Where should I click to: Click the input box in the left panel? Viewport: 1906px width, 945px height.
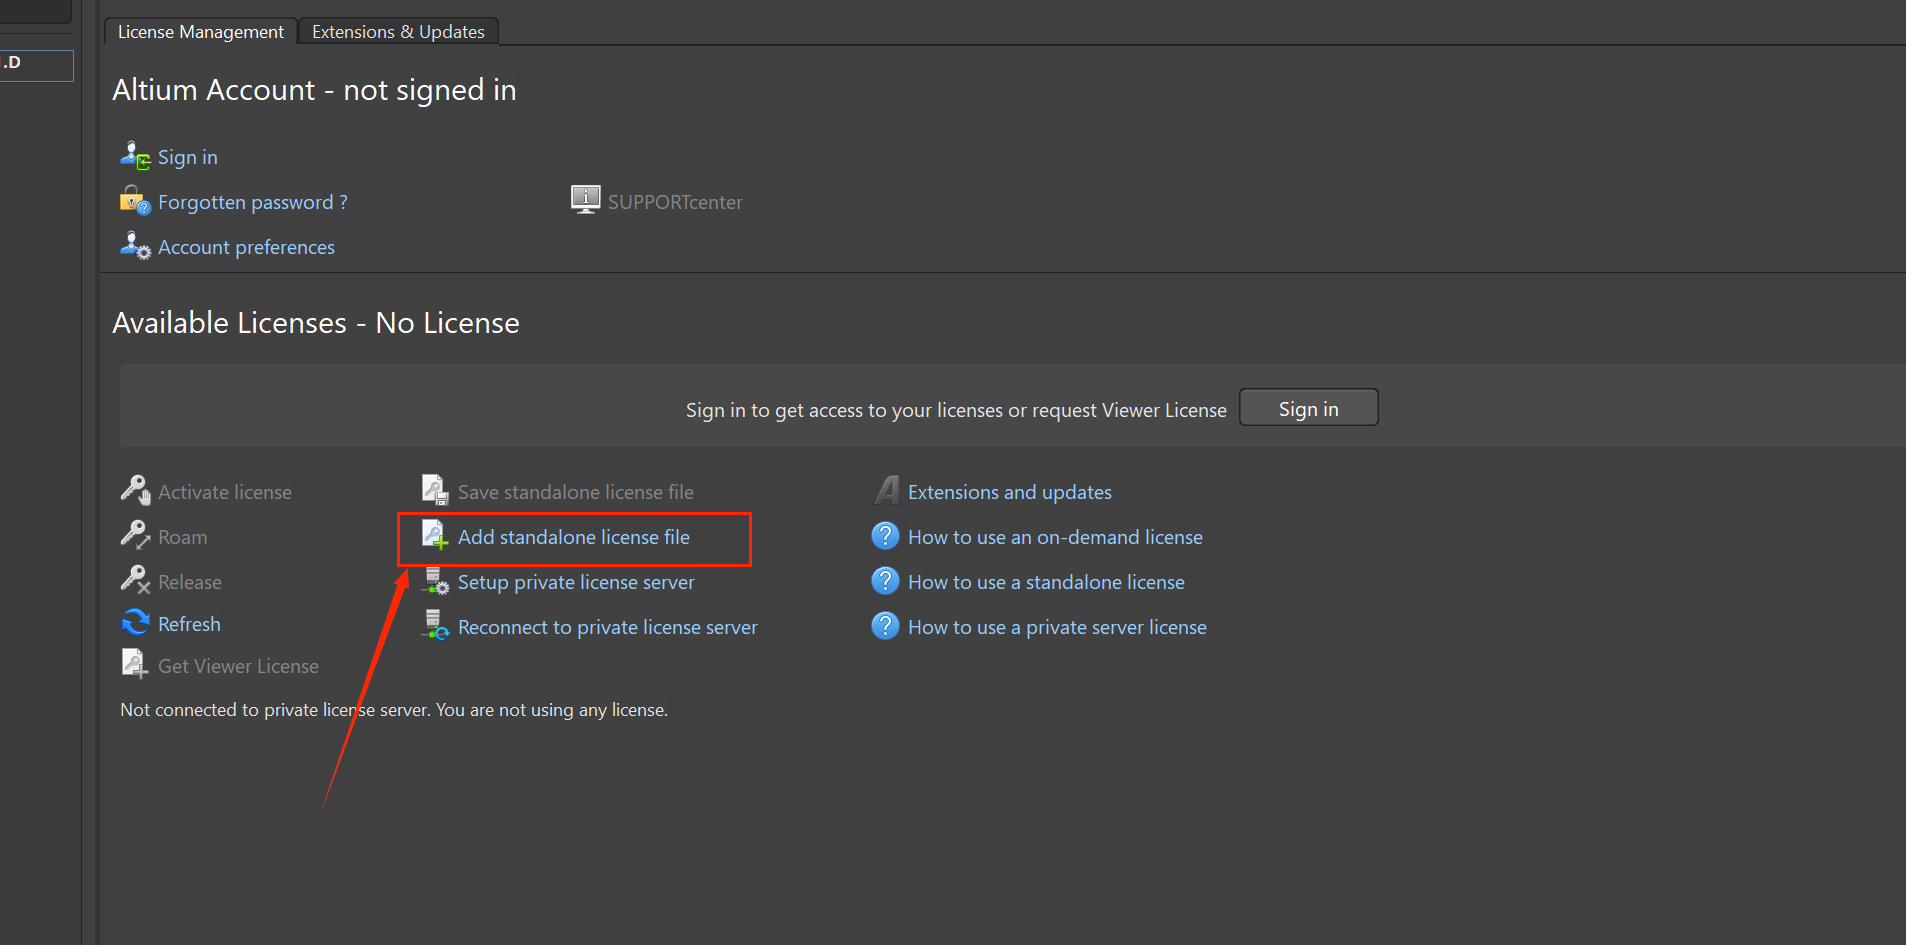37,65
